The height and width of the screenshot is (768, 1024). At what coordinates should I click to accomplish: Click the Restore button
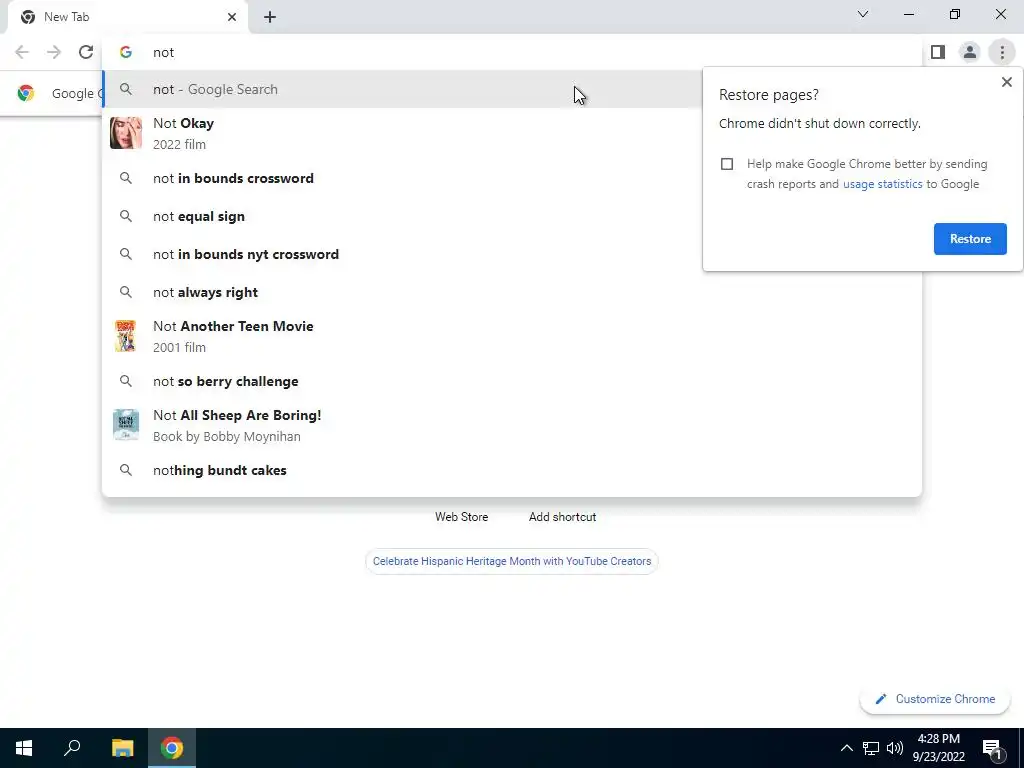coord(970,239)
